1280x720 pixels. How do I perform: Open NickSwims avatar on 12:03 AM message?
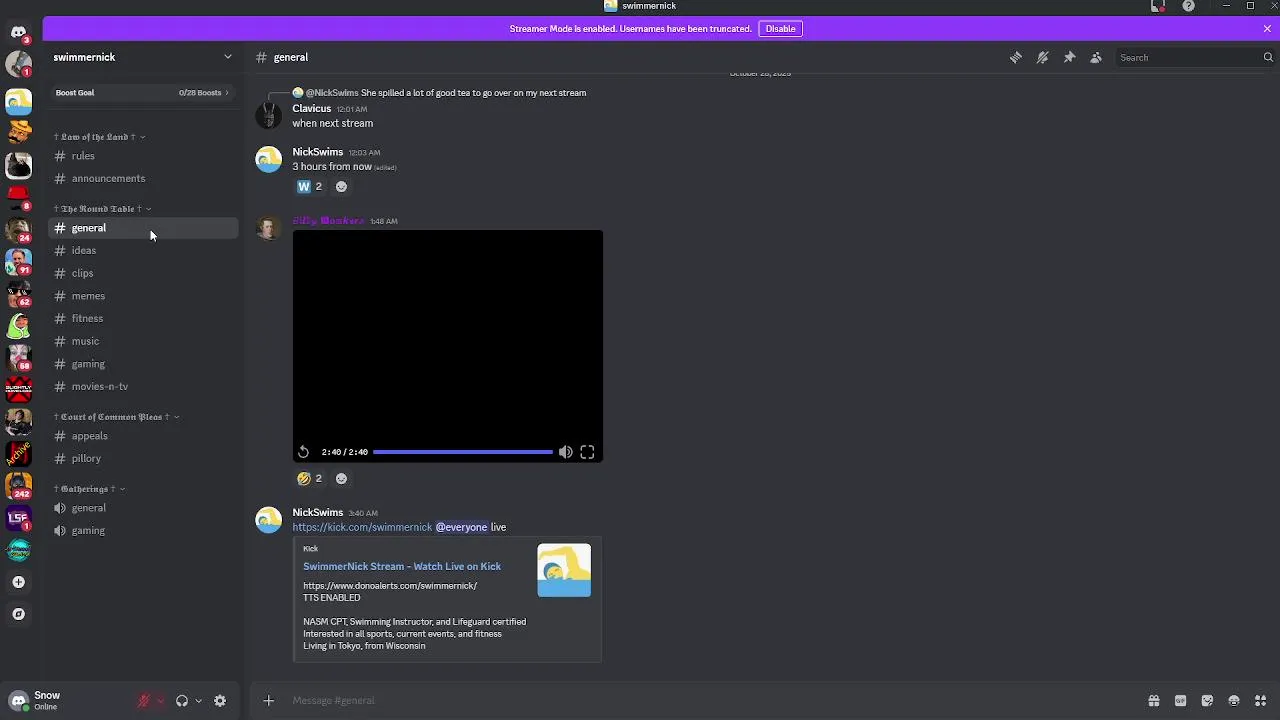(x=268, y=160)
